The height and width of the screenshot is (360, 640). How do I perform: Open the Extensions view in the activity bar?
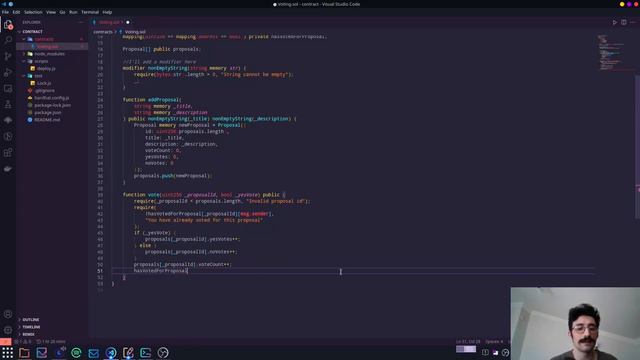(x=8, y=153)
